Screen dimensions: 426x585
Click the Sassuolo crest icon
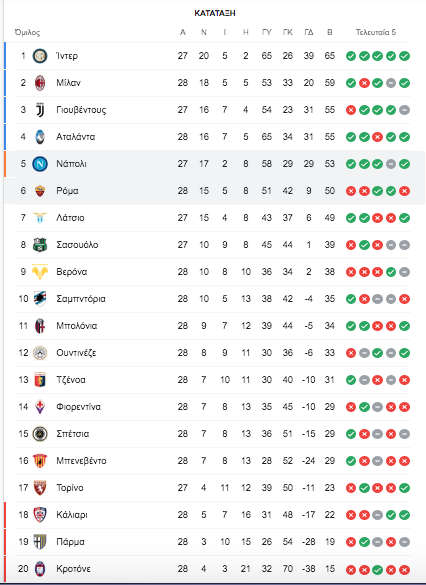(x=40, y=245)
